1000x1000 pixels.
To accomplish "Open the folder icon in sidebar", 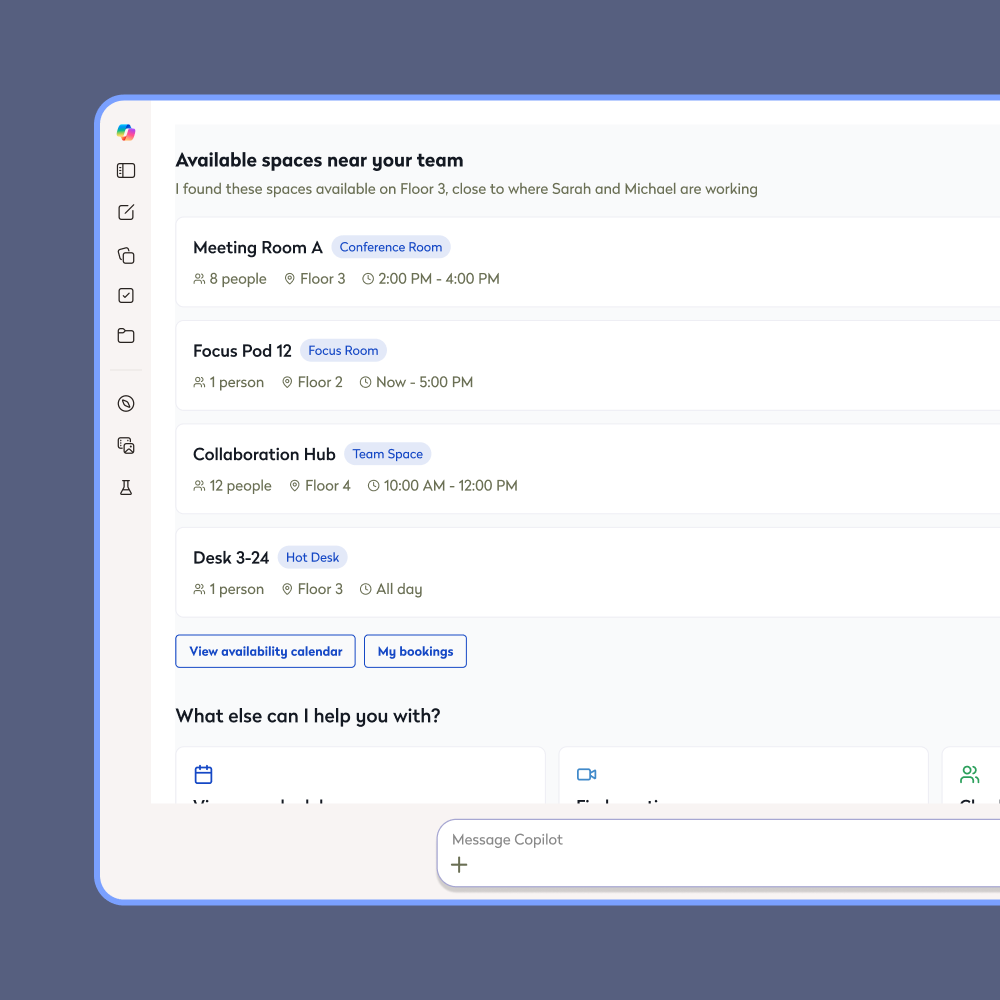I will pos(126,336).
